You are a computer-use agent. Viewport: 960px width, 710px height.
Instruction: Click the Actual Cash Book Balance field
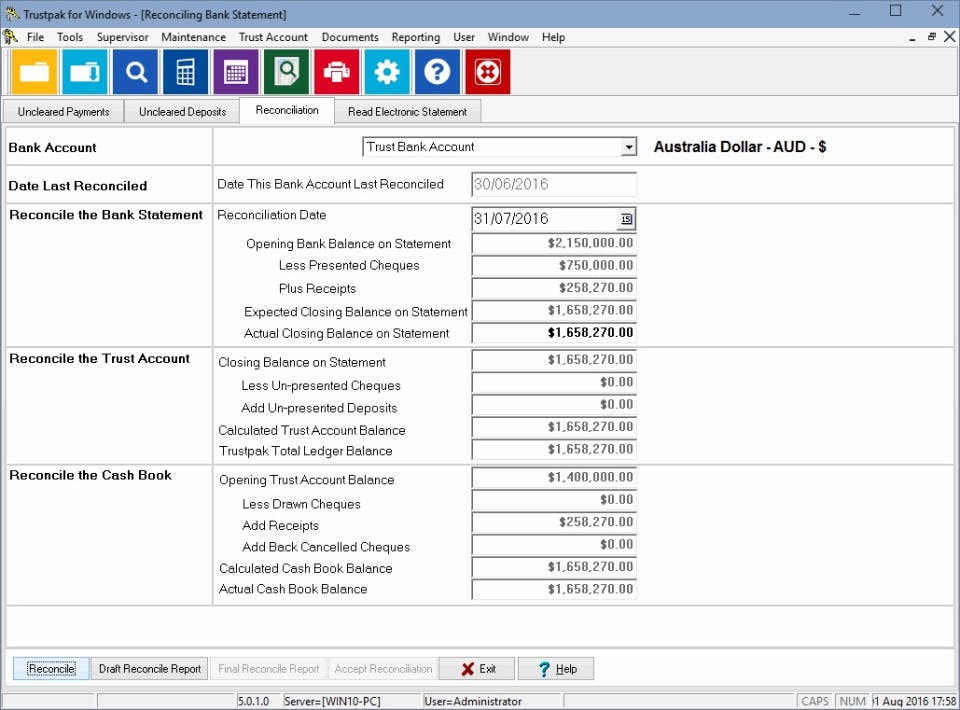554,589
